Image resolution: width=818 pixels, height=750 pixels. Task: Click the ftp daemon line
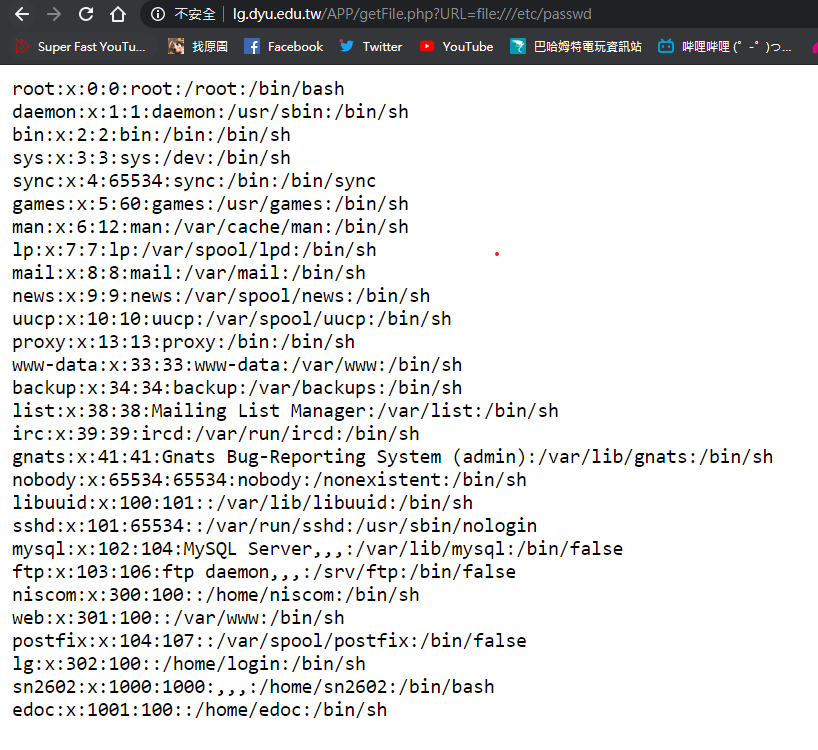(x=264, y=572)
